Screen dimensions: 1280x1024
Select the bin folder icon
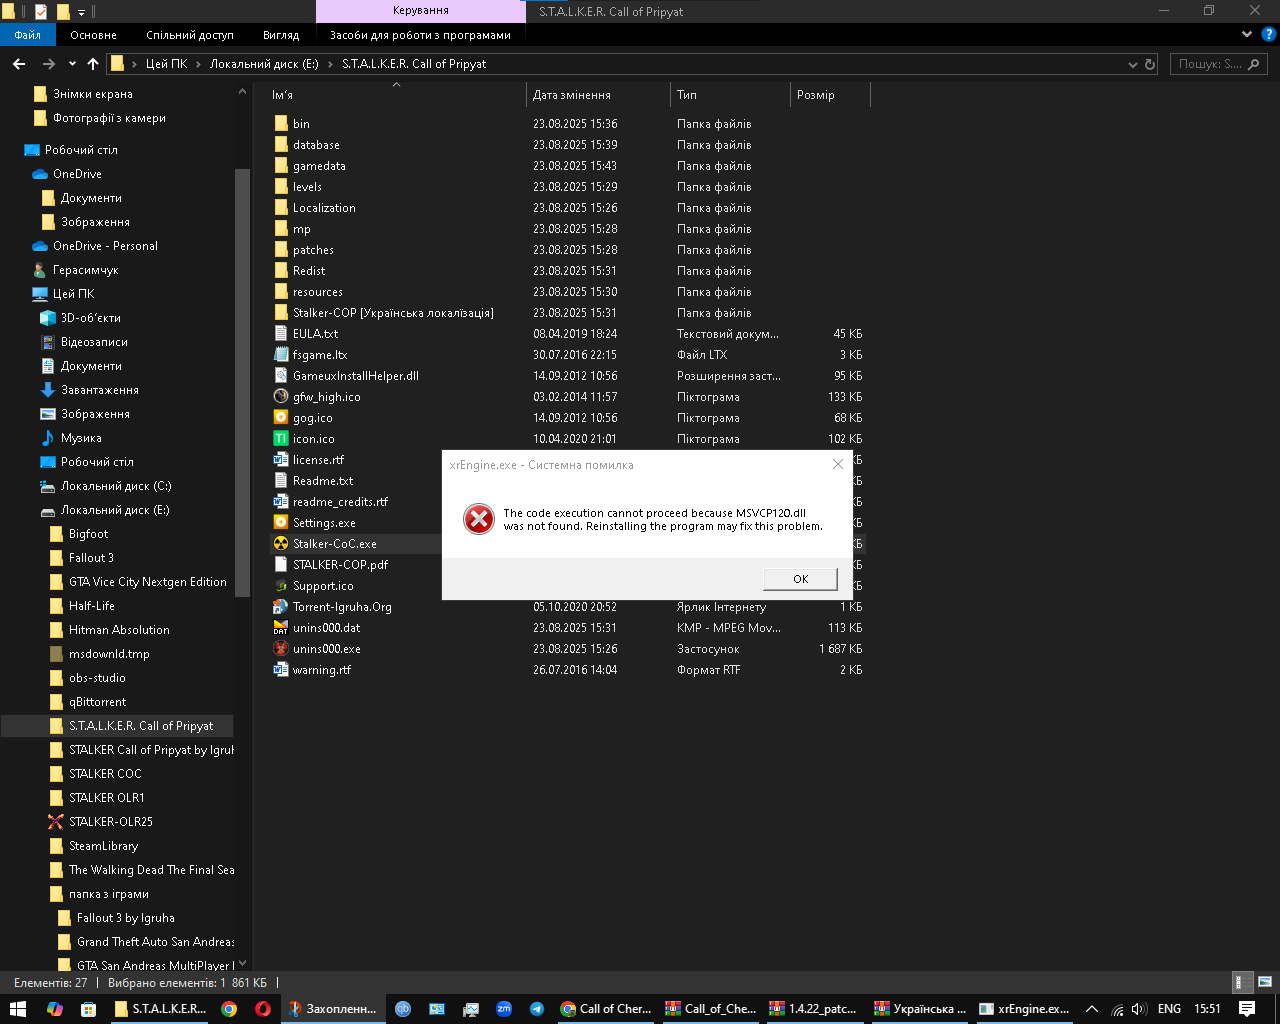281,124
